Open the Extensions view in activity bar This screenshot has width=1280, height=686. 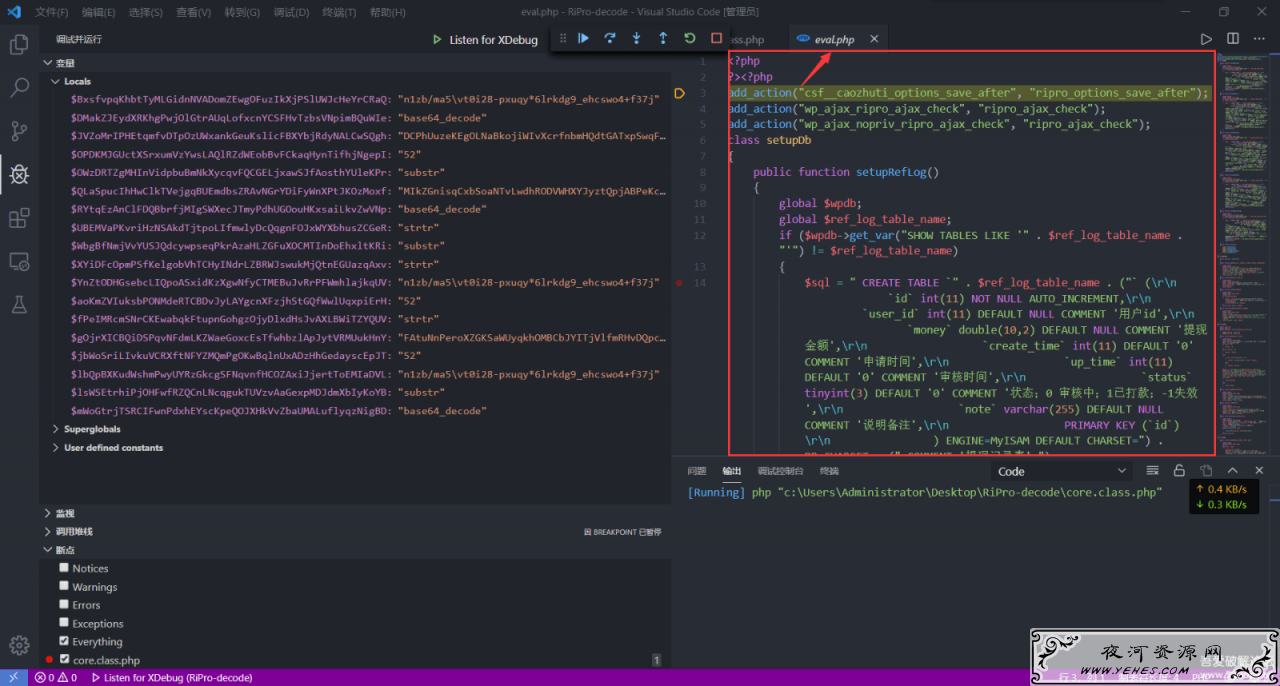pos(18,218)
